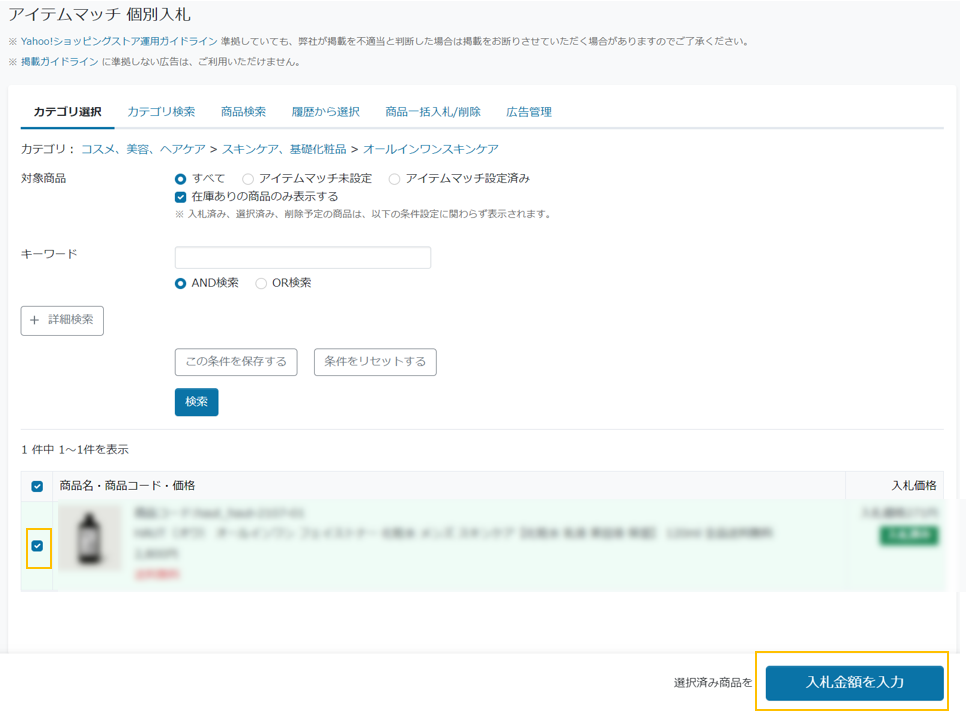Select AND検索 radio button

(x=181, y=283)
